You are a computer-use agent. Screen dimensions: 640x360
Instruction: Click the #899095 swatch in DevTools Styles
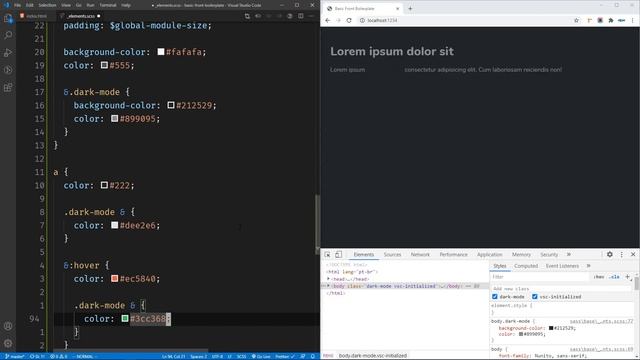click(521, 334)
